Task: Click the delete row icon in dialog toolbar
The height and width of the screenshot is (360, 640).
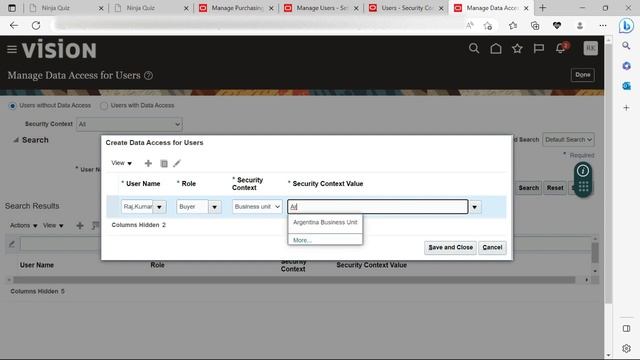Action: (164, 163)
